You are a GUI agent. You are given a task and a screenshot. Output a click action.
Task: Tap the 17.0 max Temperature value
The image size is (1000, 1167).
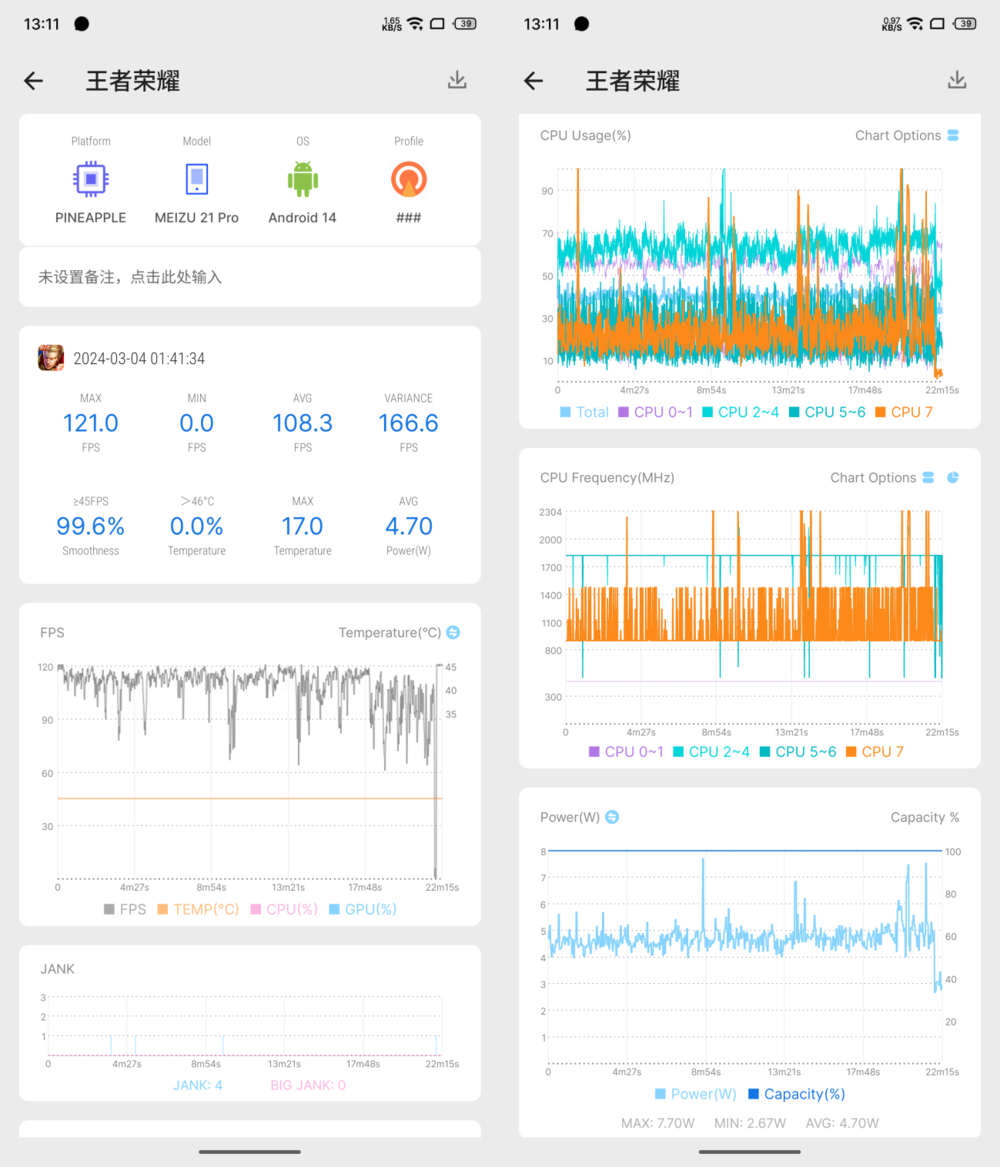[302, 526]
